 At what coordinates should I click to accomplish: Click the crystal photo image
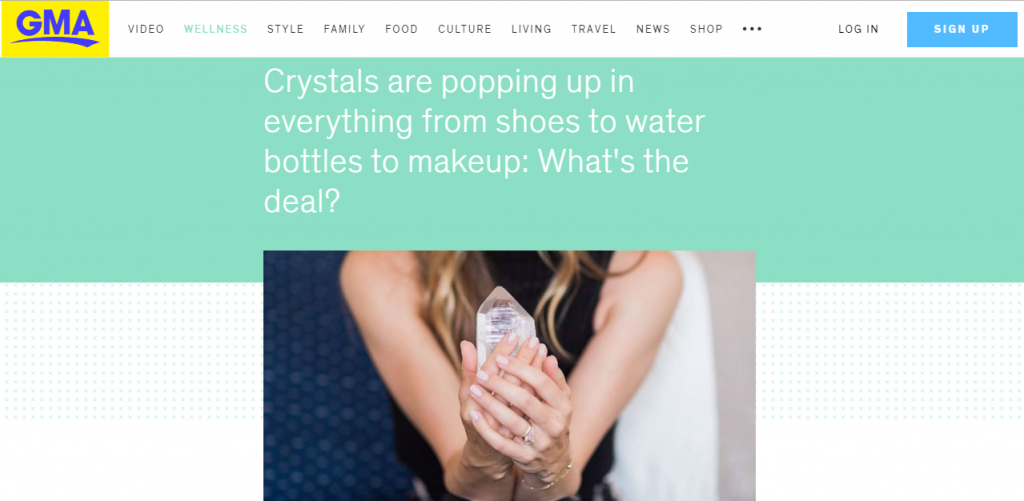509,376
